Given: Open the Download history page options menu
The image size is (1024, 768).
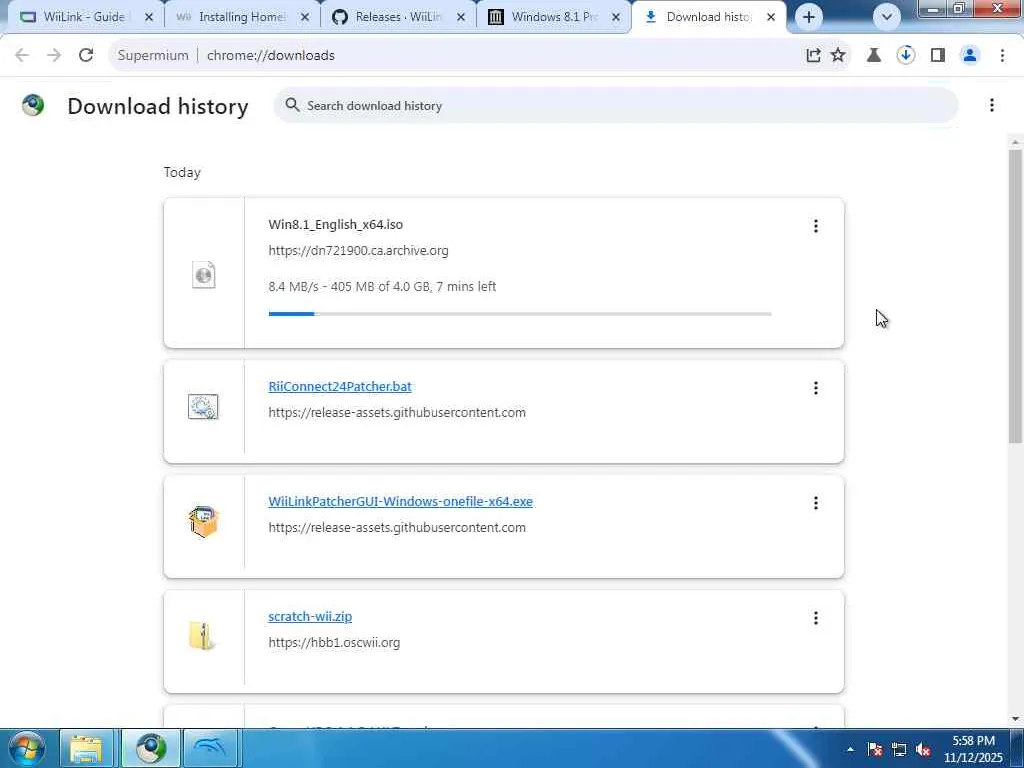Looking at the screenshot, I should (991, 105).
